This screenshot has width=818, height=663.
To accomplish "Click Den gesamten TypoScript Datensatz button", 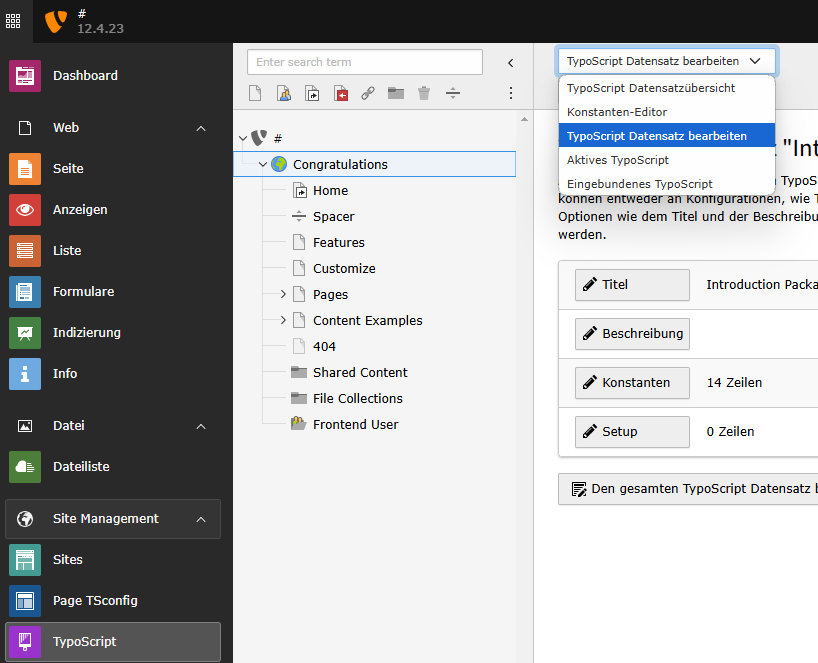I will click(688, 489).
